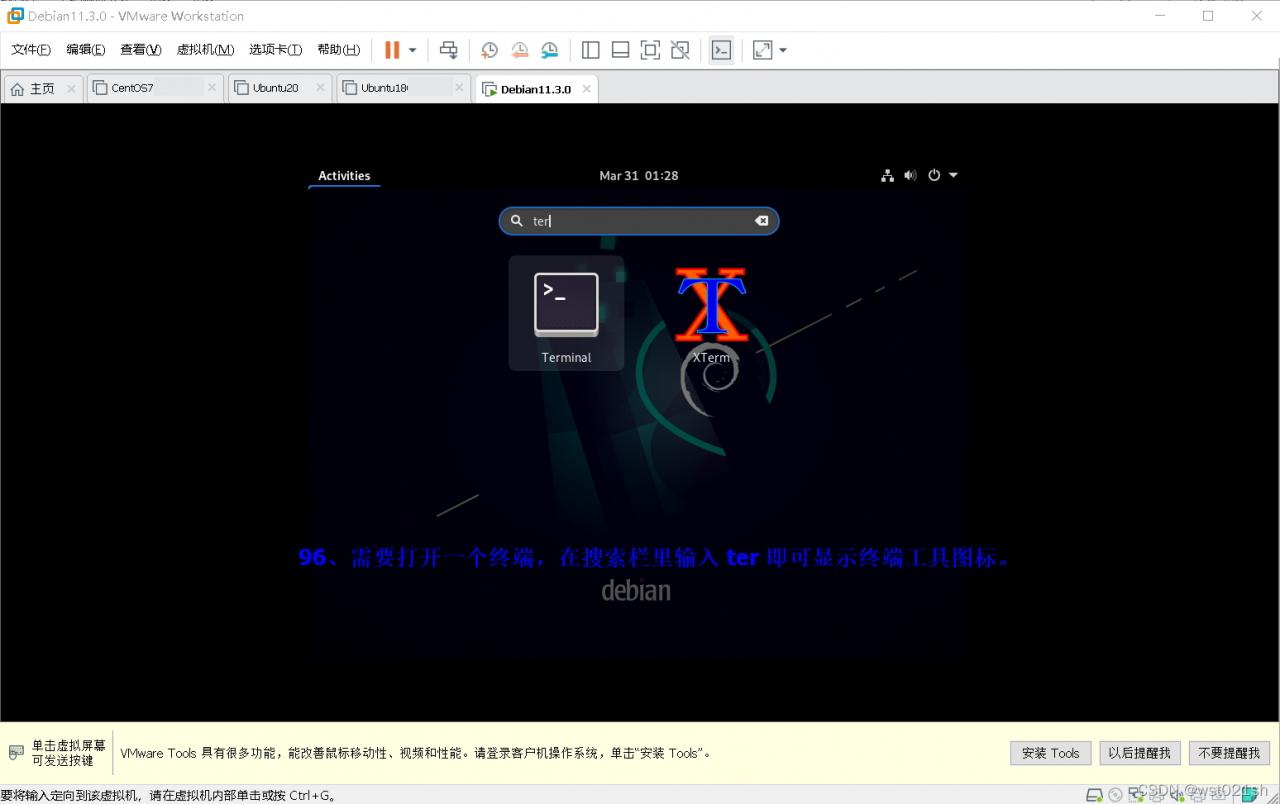The width and height of the screenshot is (1280, 804).
Task: Focus the search field containing ter
Action: 639,221
